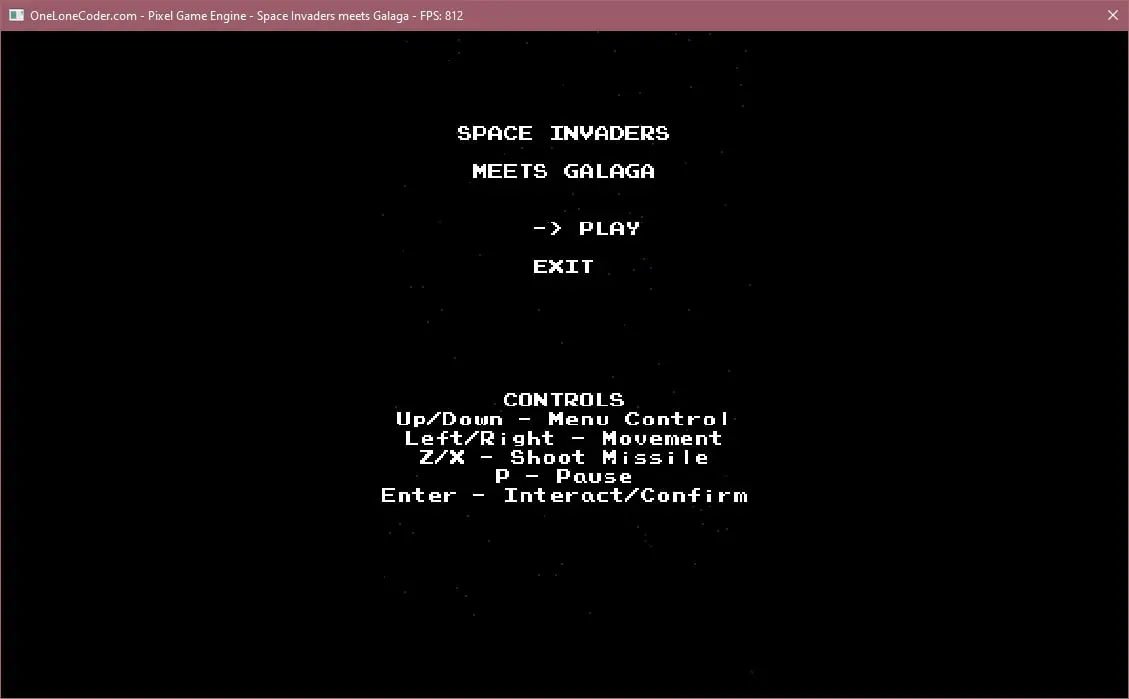Screen dimensions: 1129x699
Task: Click the Movement description text
Action: [x=661, y=438]
